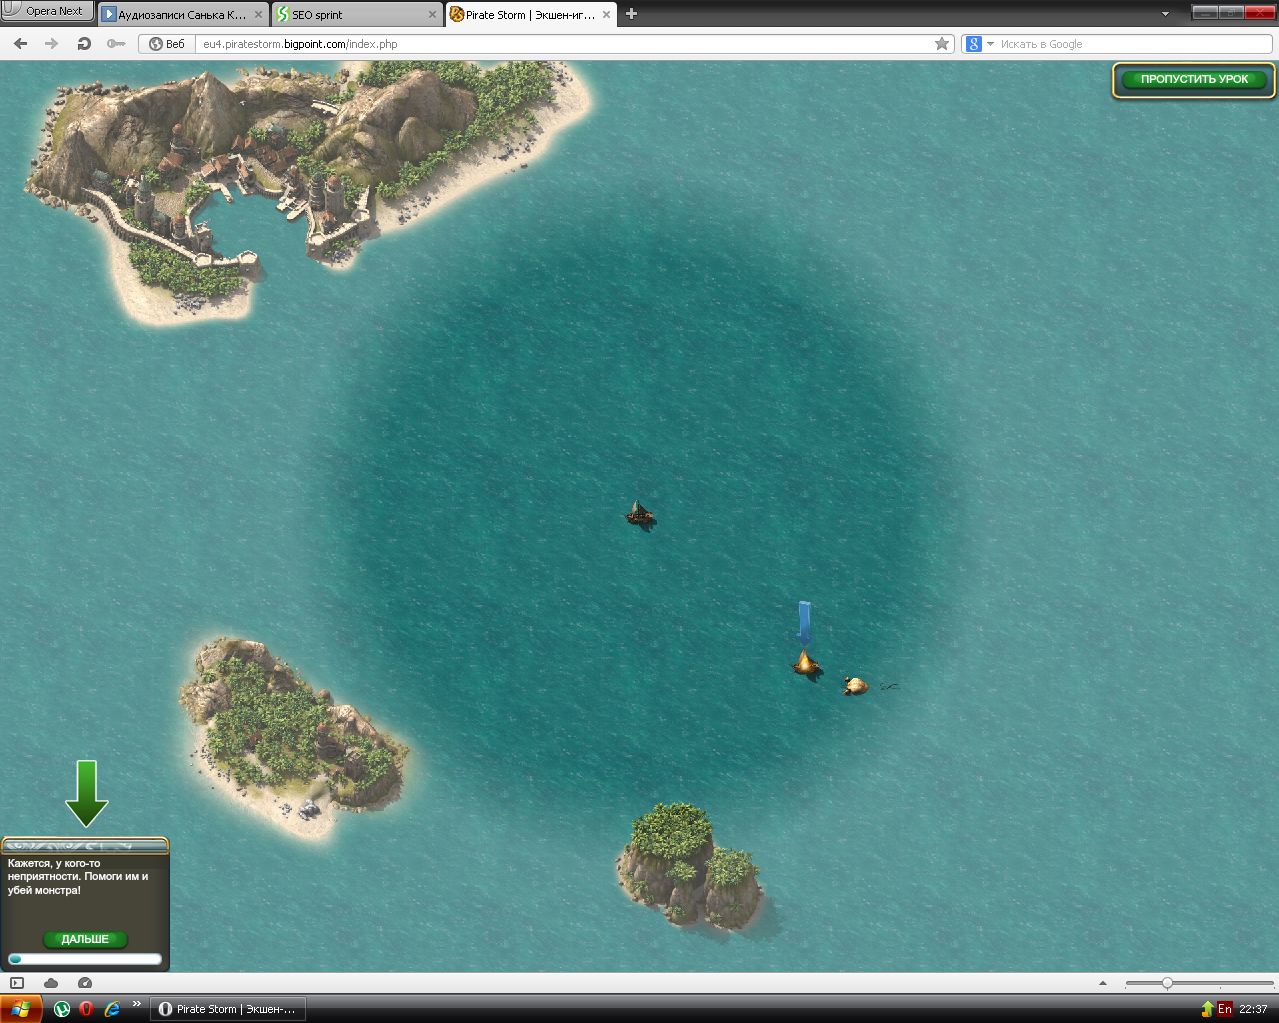Image resolution: width=1279 pixels, height=1023 pixels.
Task: Select the player pirate ship
Action: [640, 514]
